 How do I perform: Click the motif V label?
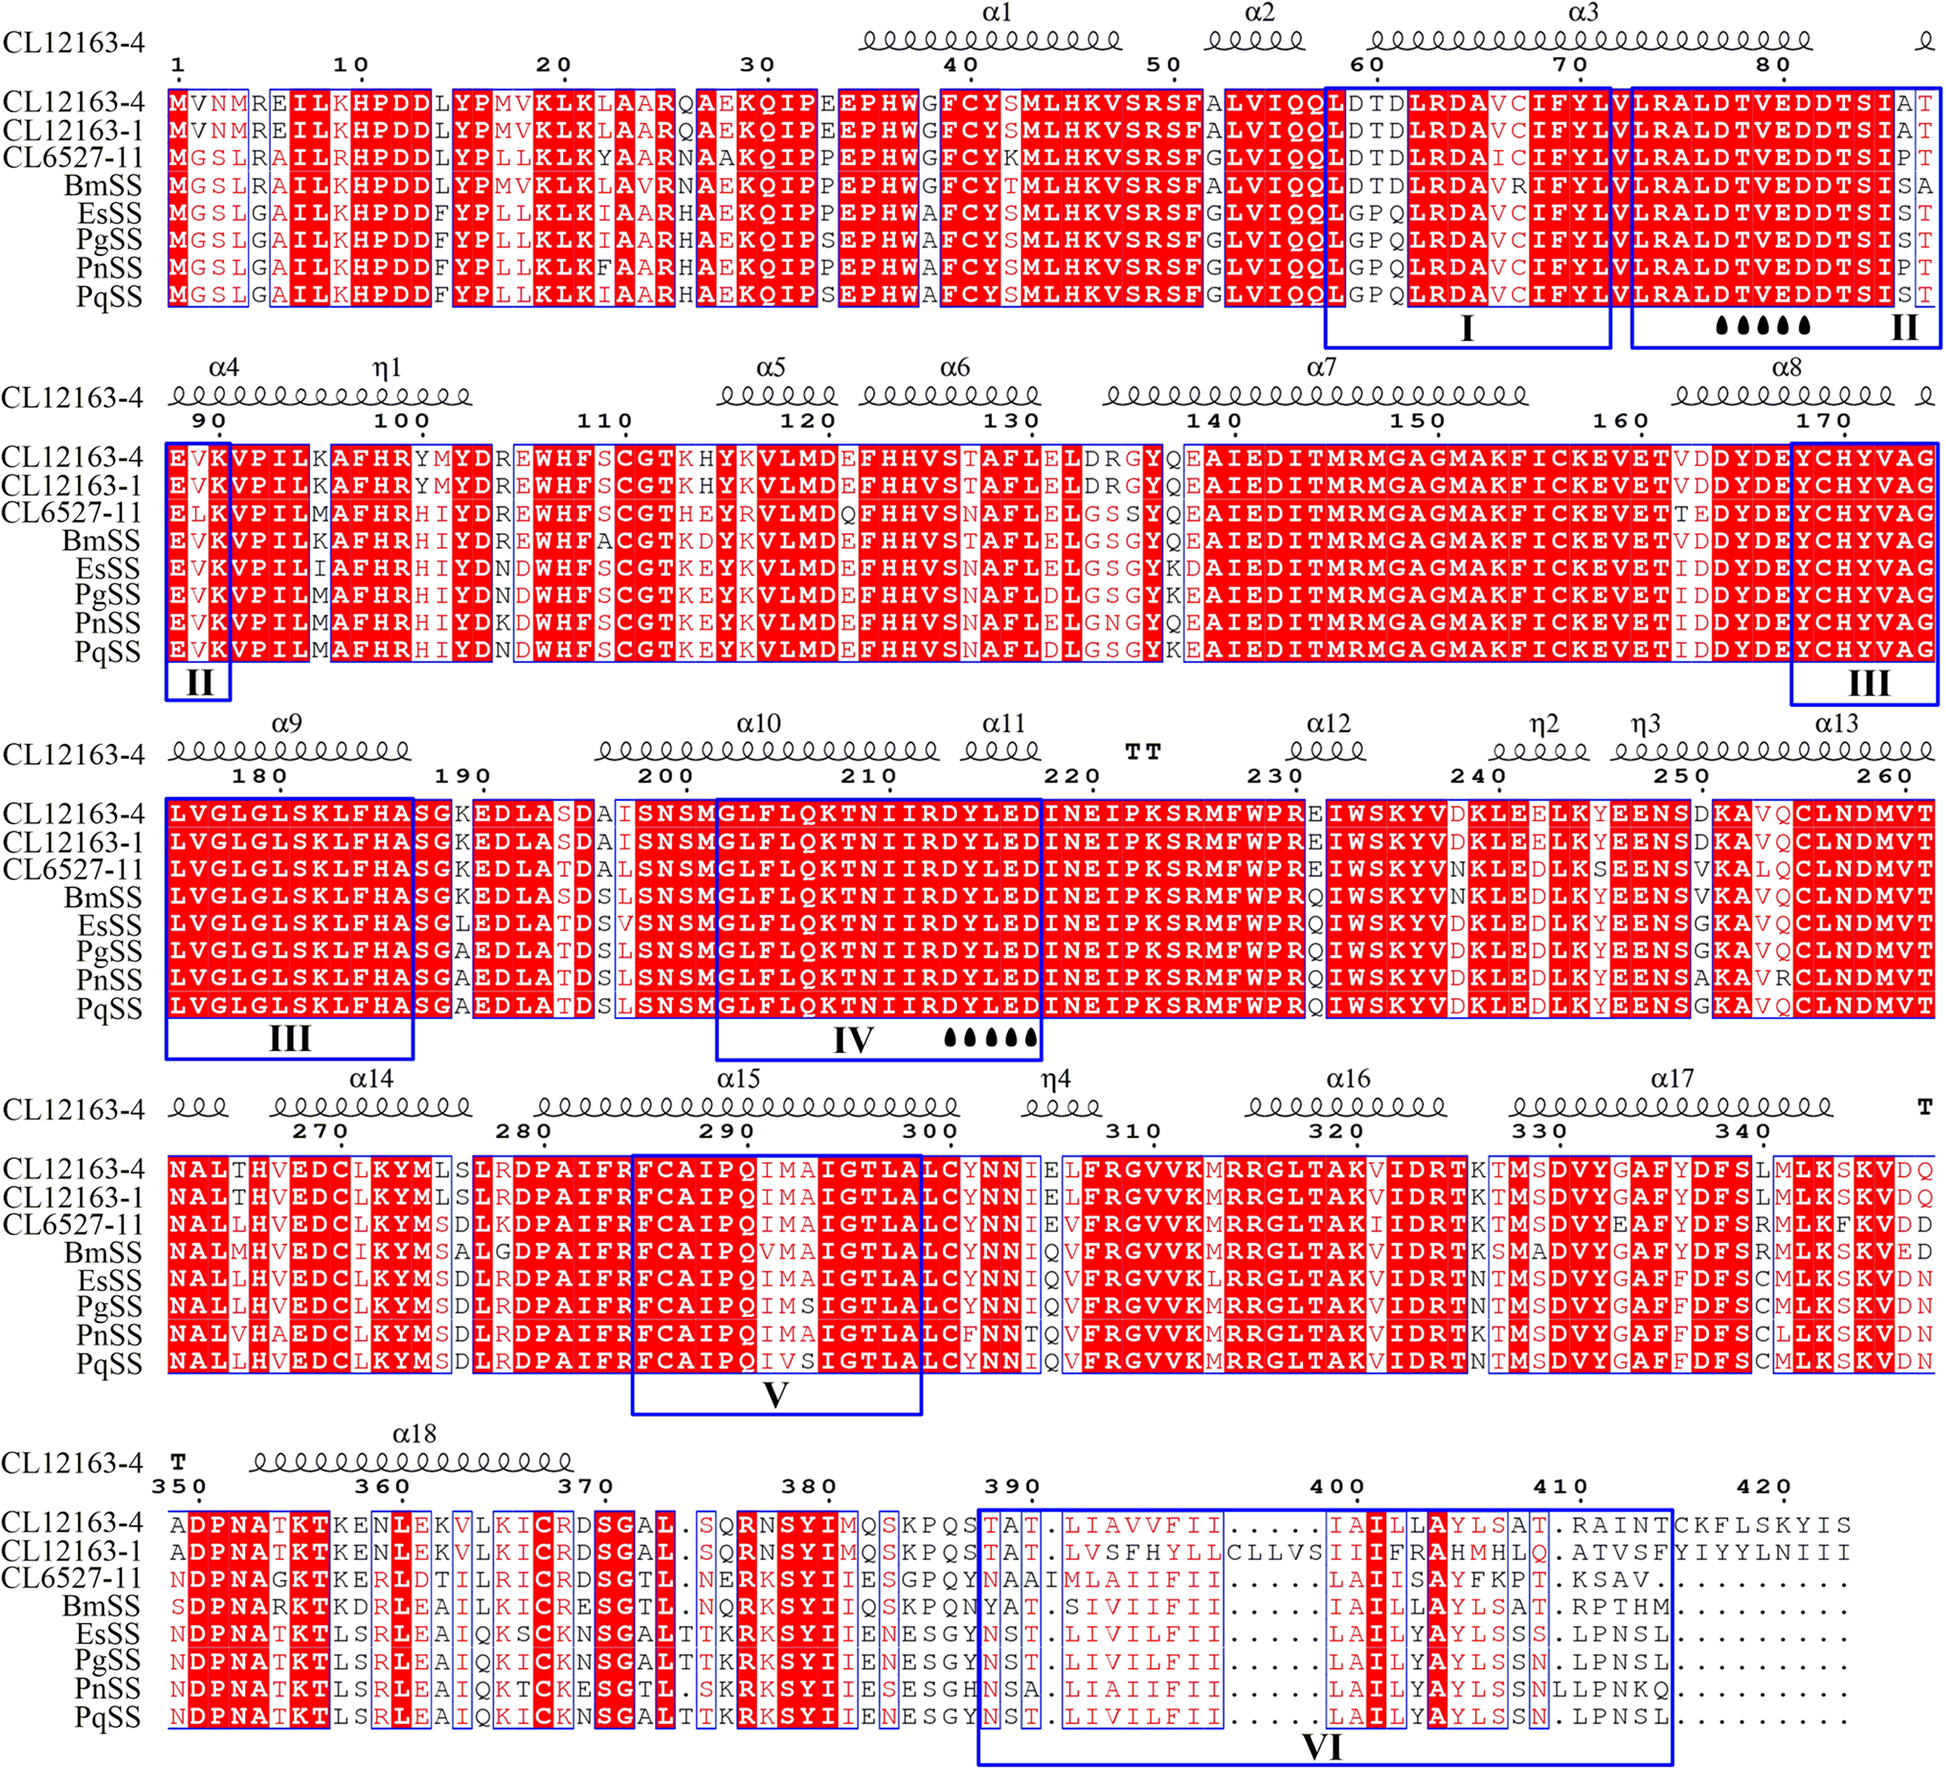776,1395
